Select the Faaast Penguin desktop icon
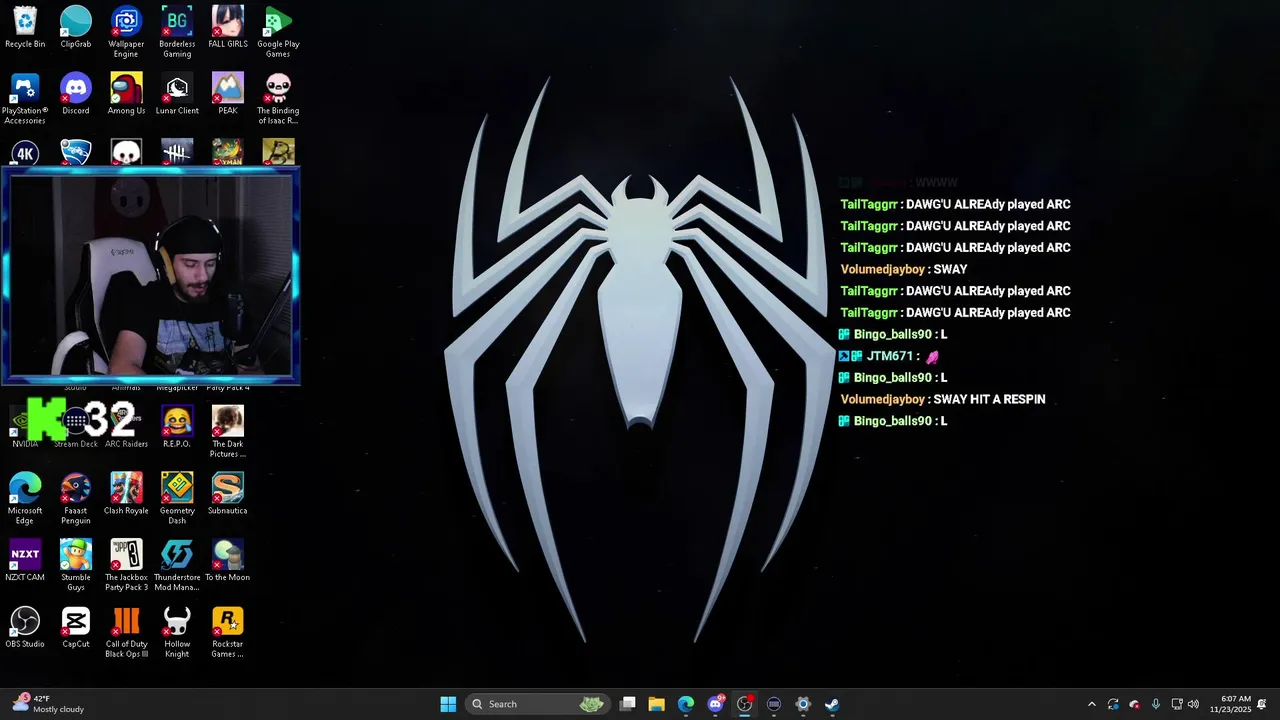This screenshot has width=1280, height=720. coord(75,499)
